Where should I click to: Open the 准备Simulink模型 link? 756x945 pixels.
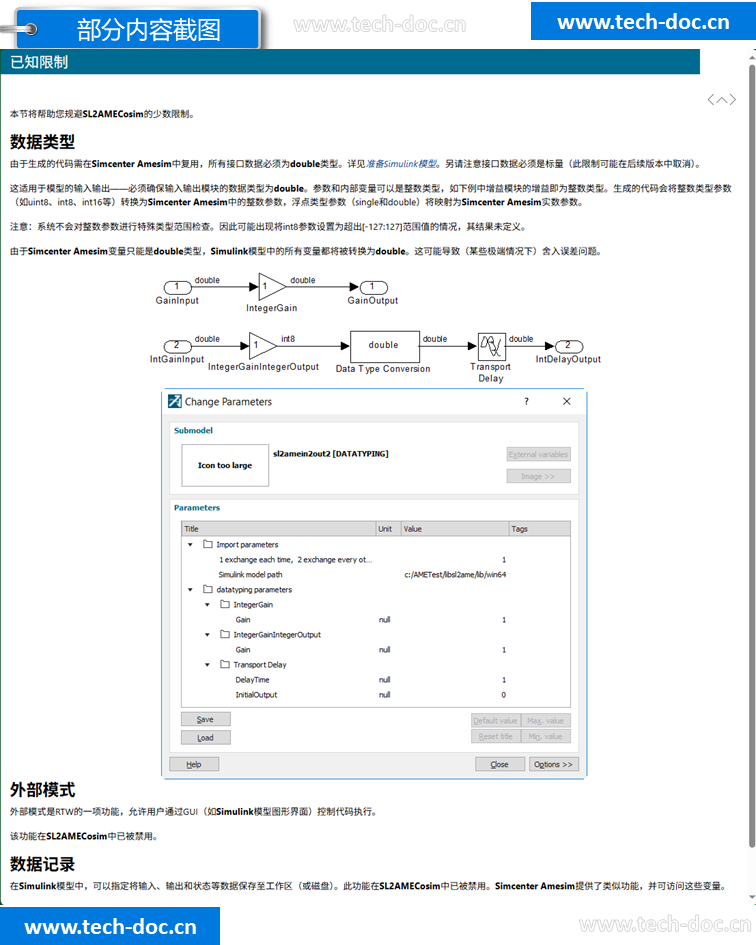[402, 163]
